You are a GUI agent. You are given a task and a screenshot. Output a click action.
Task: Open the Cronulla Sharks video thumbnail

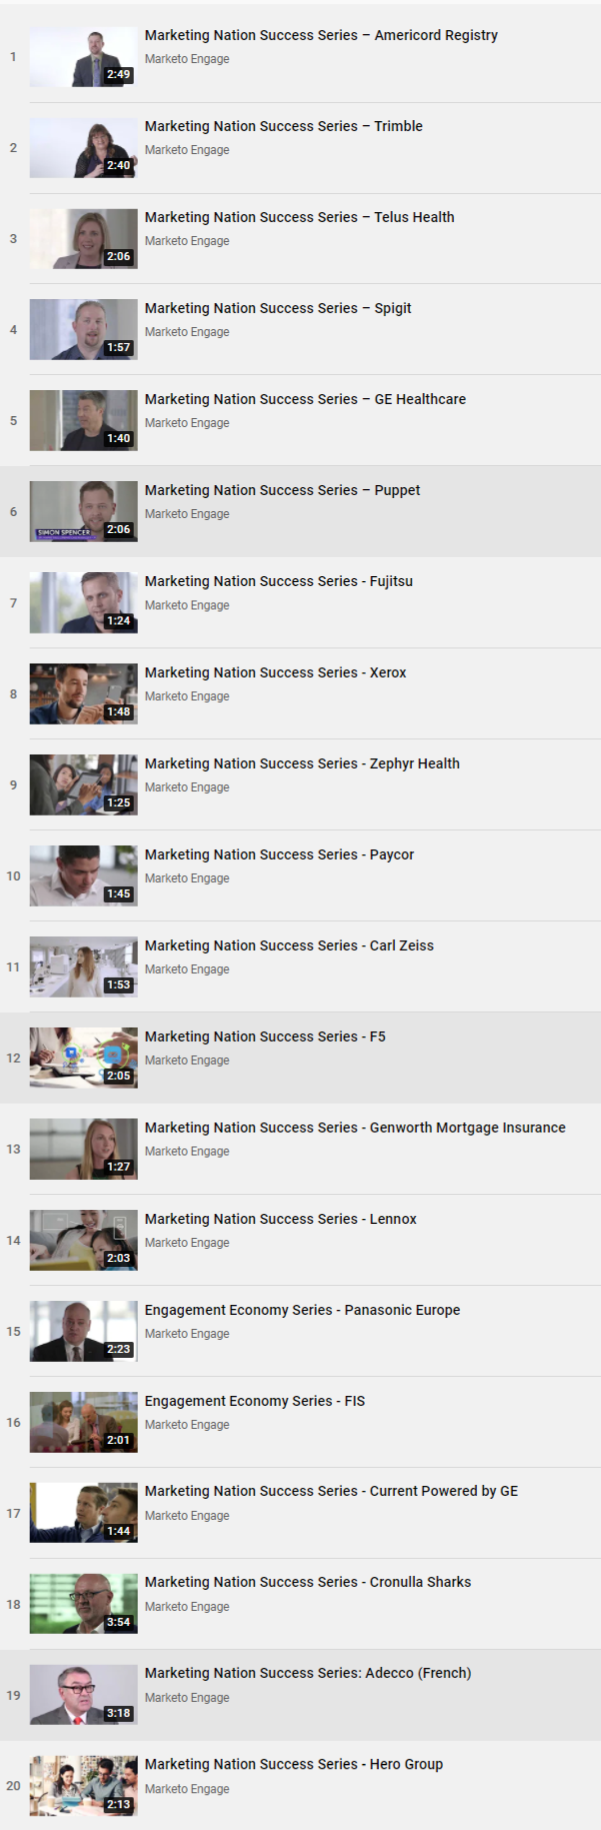(x=83, y=1604)
